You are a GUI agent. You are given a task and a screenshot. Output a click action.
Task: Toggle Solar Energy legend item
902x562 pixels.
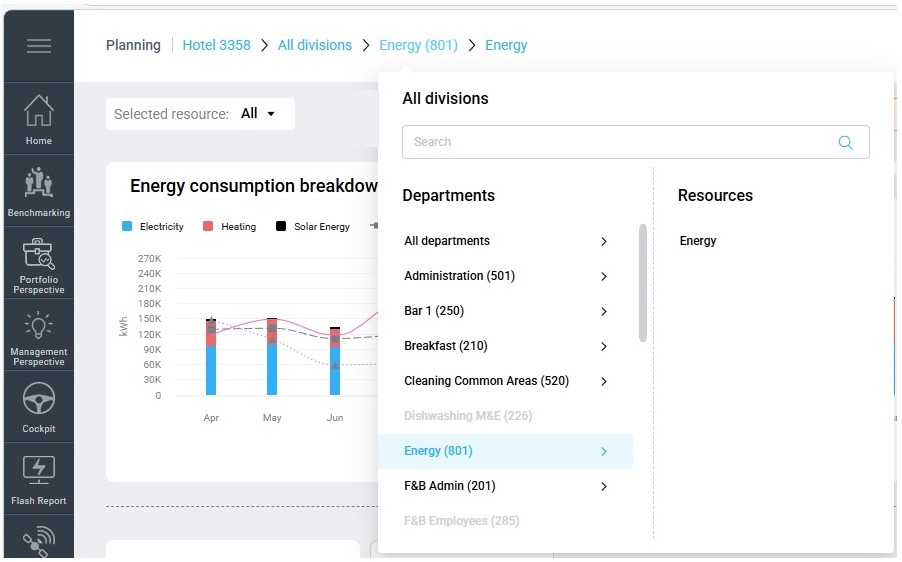click(x=312, y=227)
